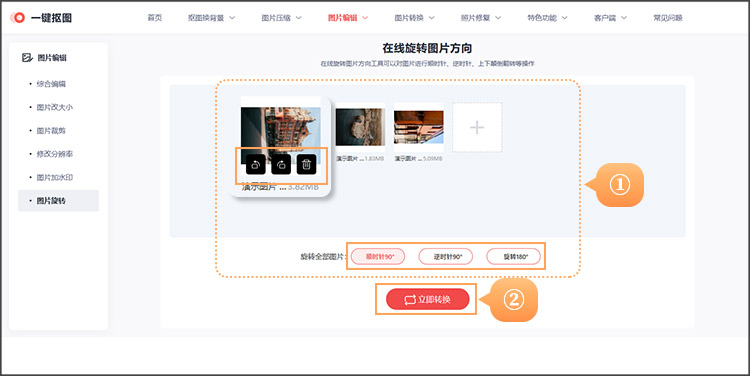Image resolution: width=750 pixels, height=376 pixels.
Task: Click the rotate icon adjacent to the trash icon
Action: point(281,165)
